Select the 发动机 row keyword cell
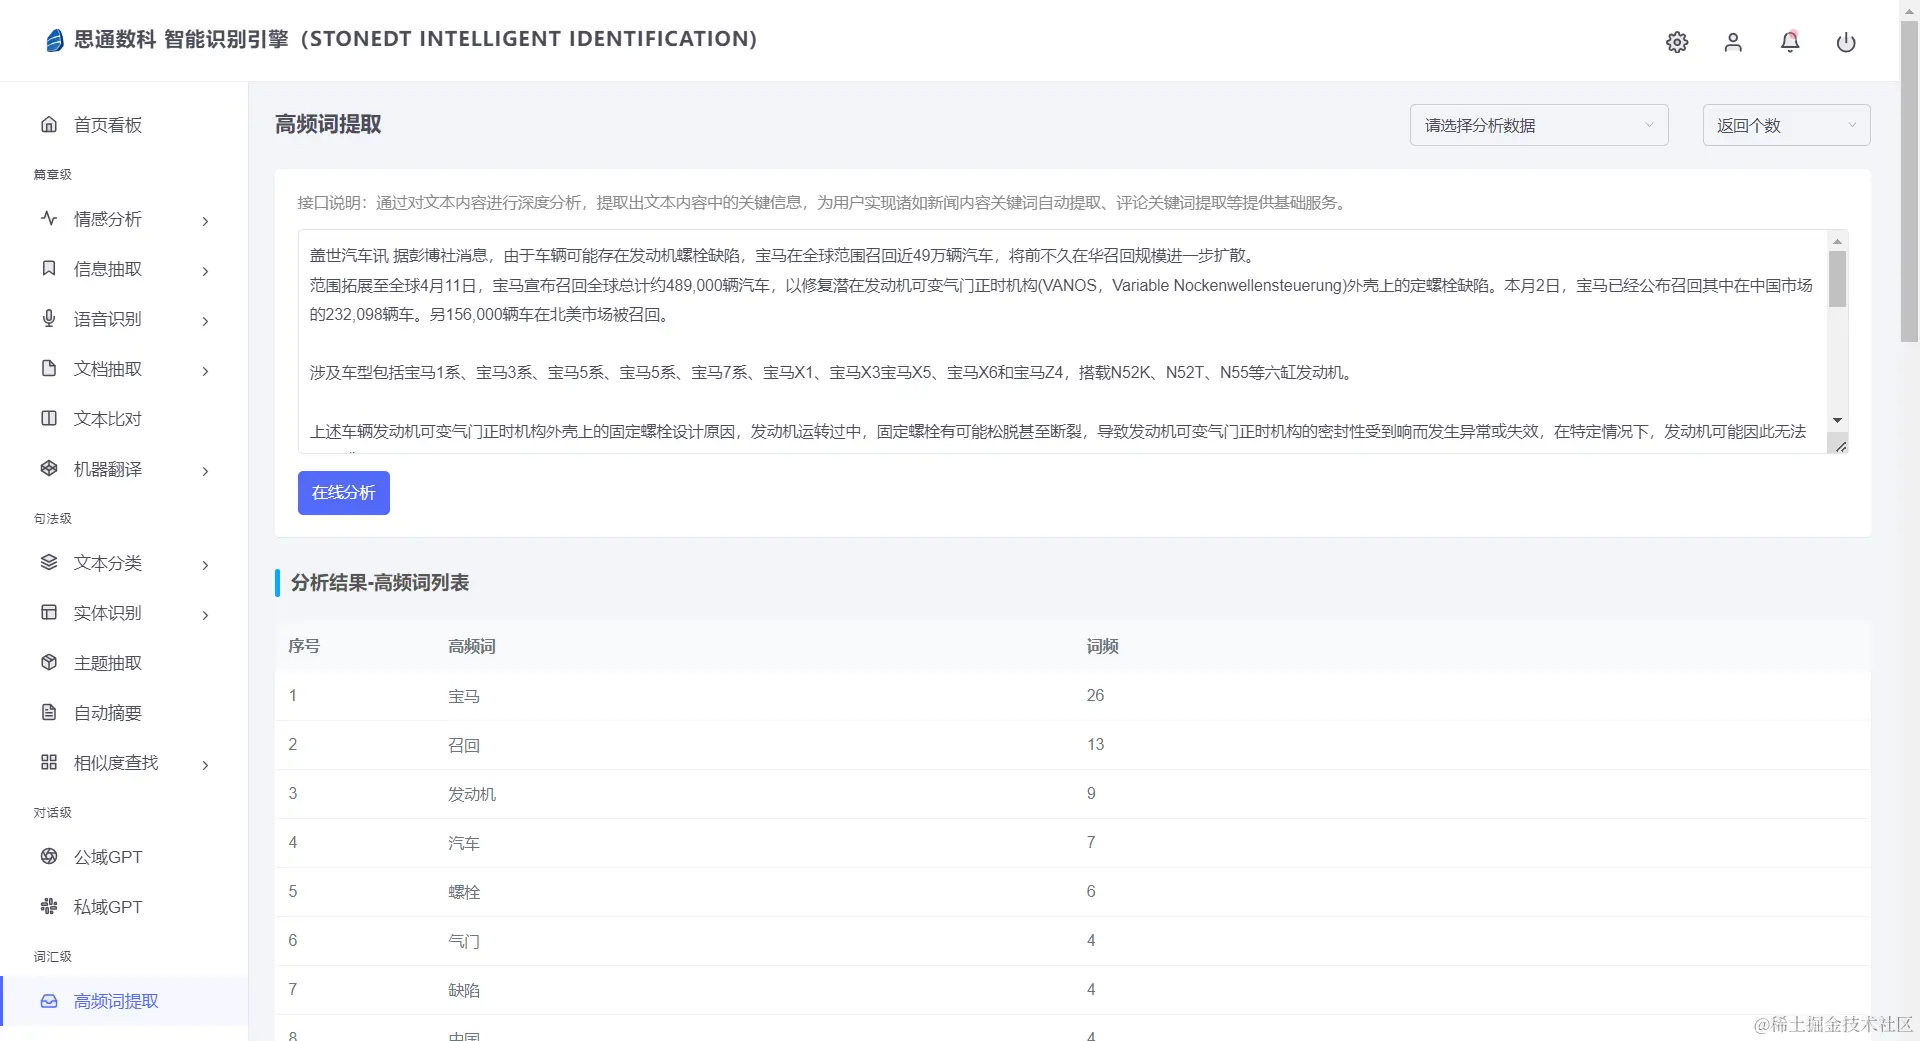Screen dimensions: 1920x1041 point(472,794)
